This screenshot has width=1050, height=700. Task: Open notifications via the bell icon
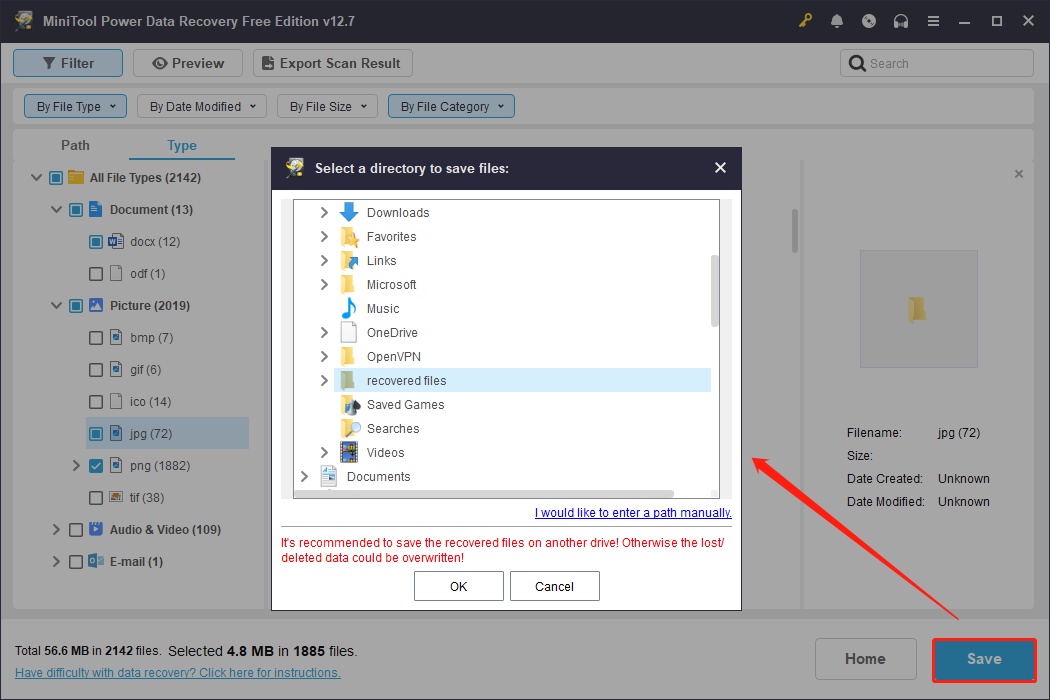coord(837,19)
